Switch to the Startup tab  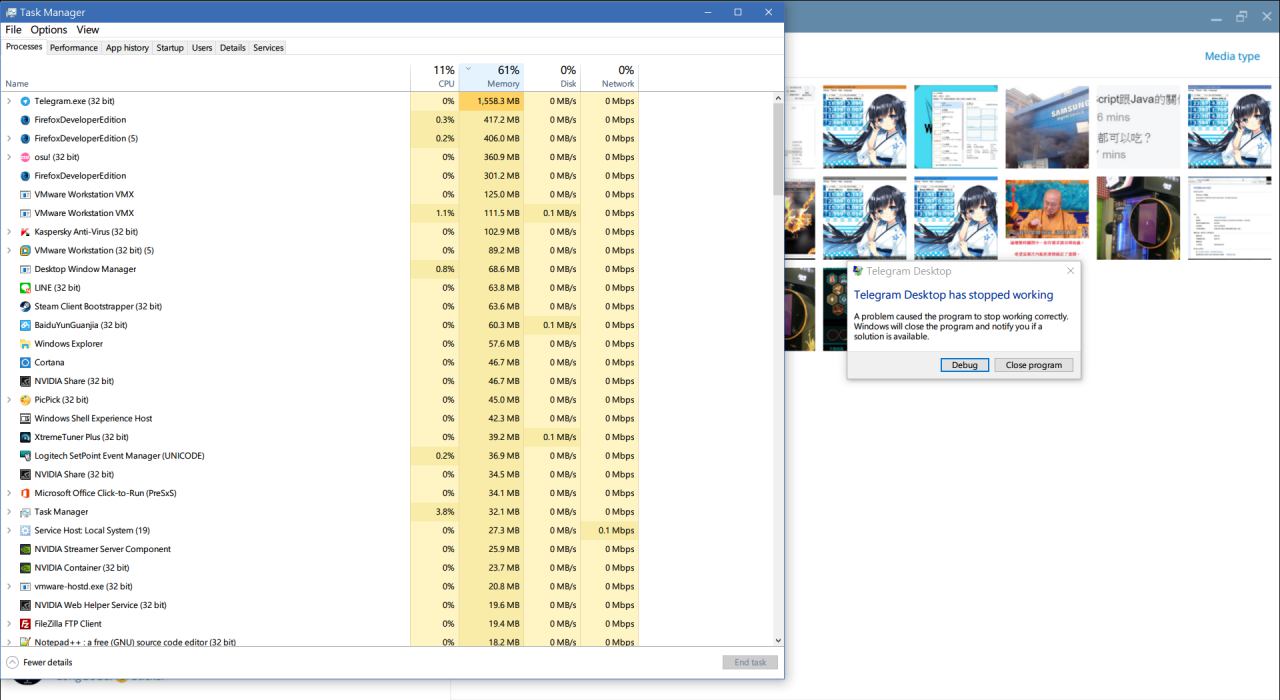[170, 48]
